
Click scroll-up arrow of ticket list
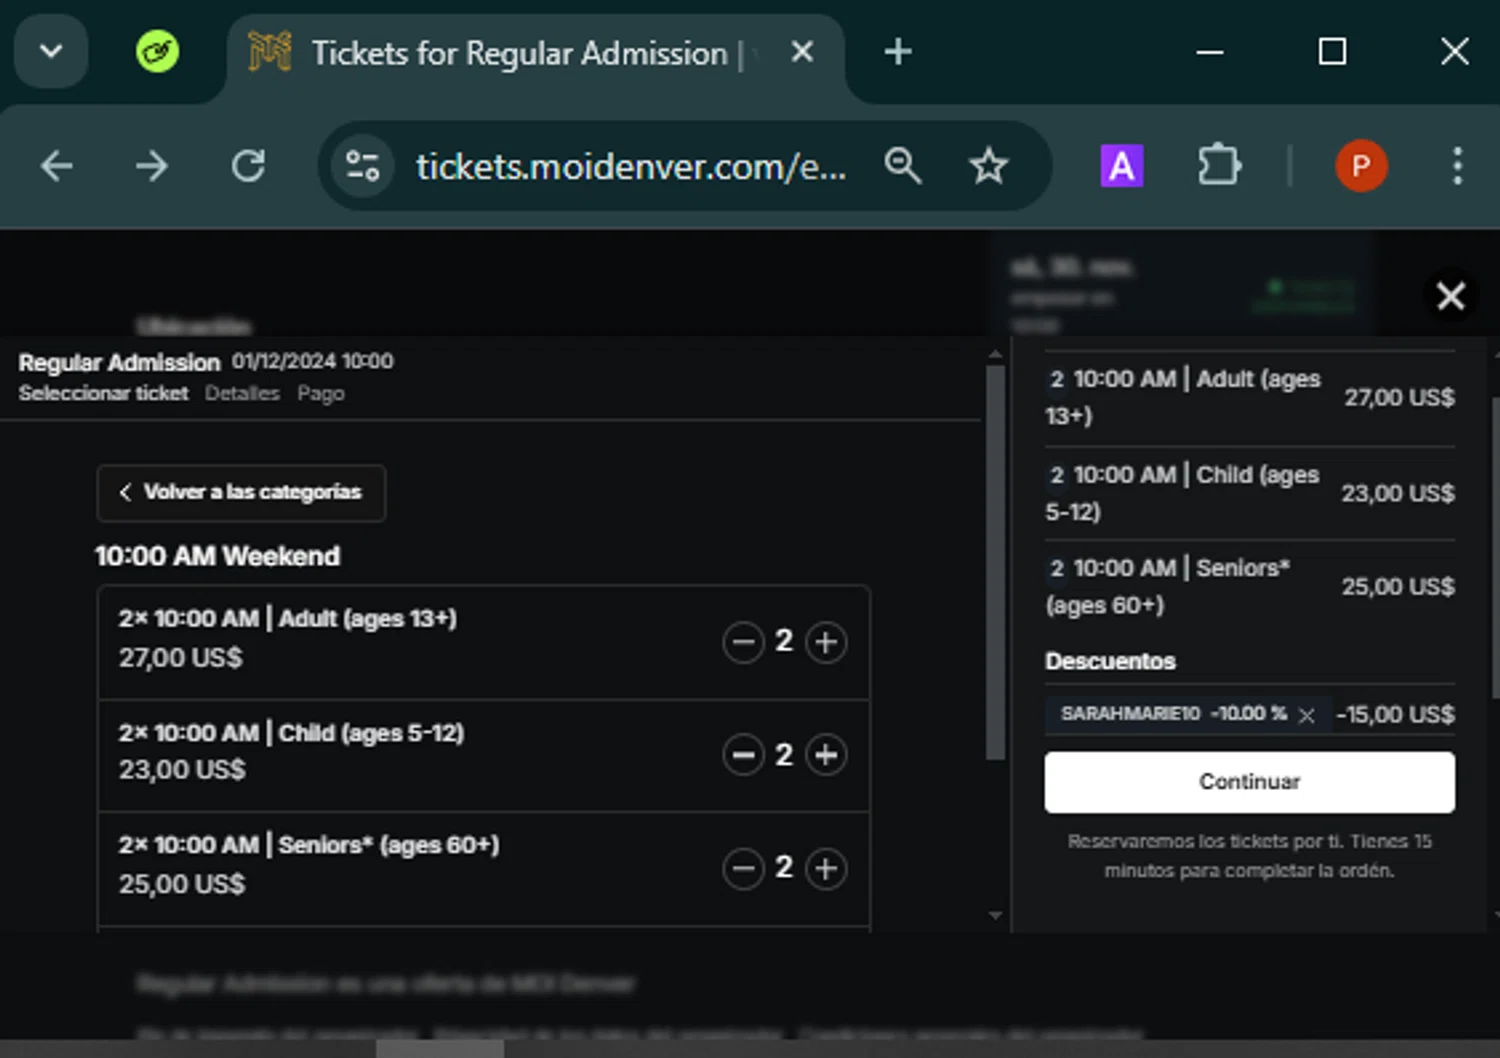(x=995, y=354)
